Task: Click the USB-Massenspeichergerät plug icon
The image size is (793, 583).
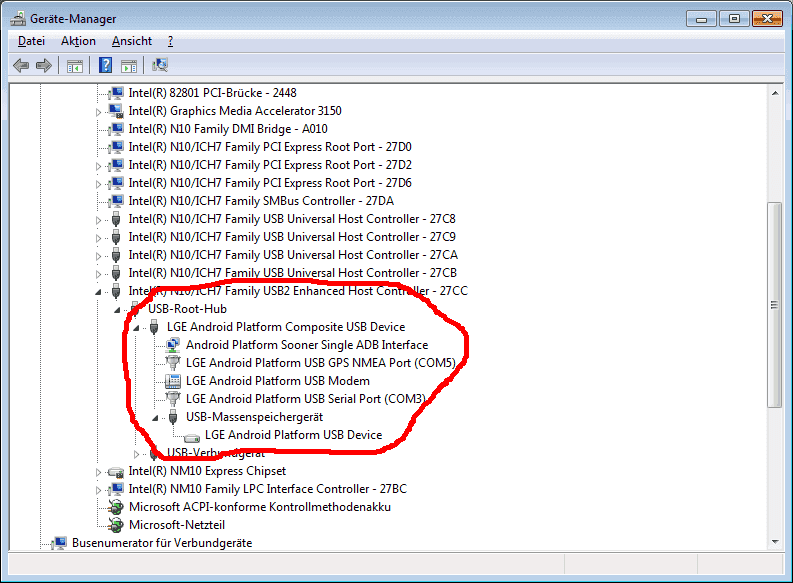Action: (x=173, y=417)
